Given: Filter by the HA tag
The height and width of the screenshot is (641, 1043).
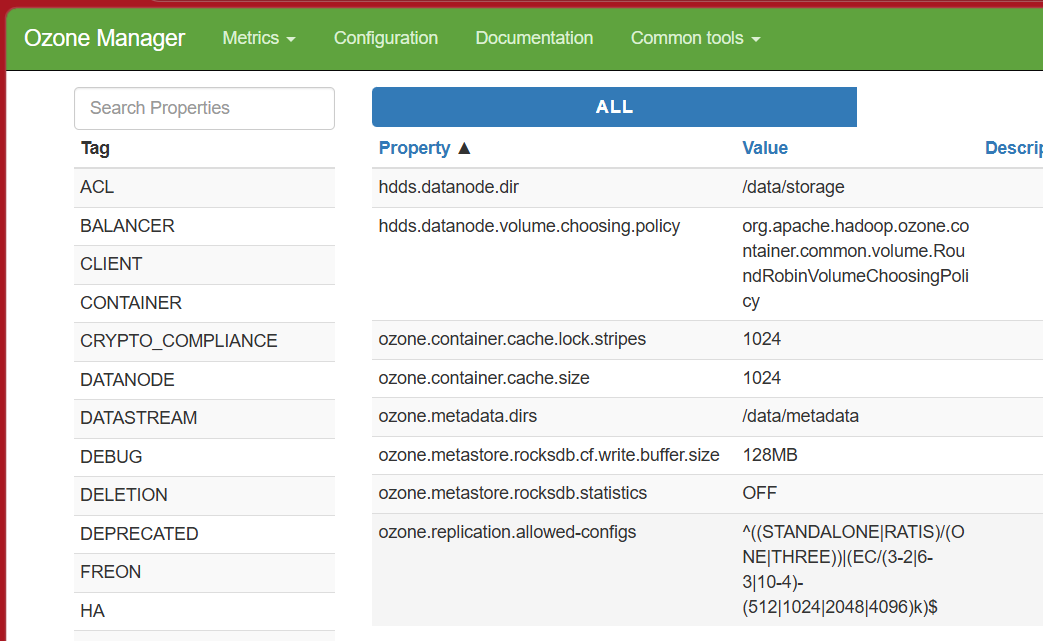Looking at the screenshot, I should 204,611.
